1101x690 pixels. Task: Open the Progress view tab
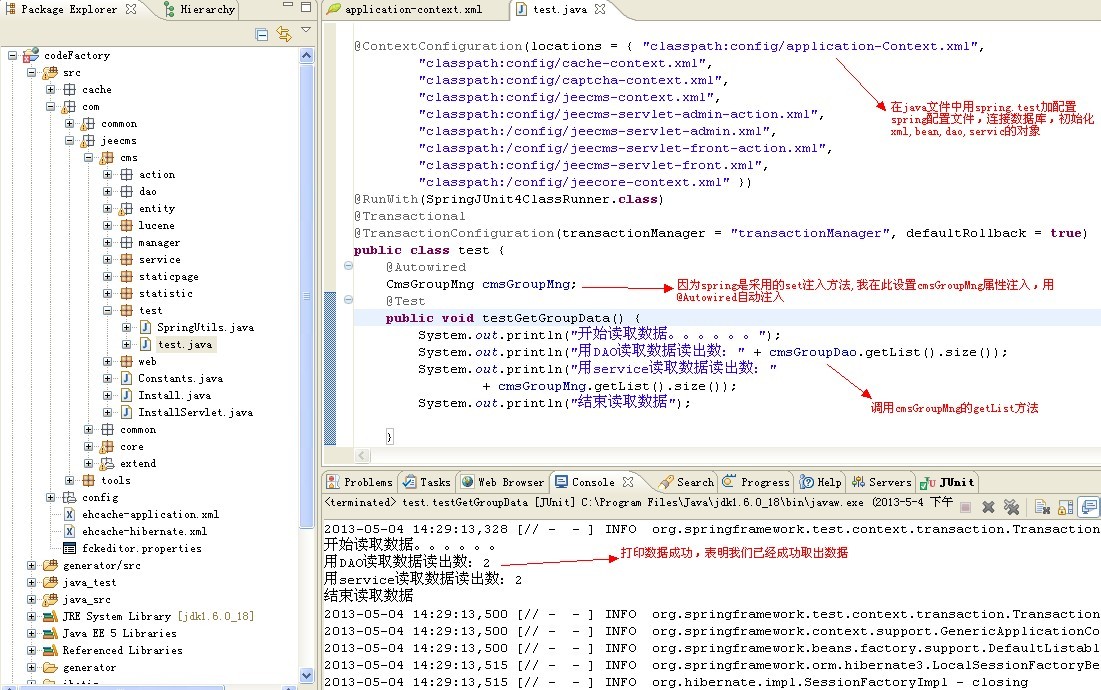click(x=756, y=482)
